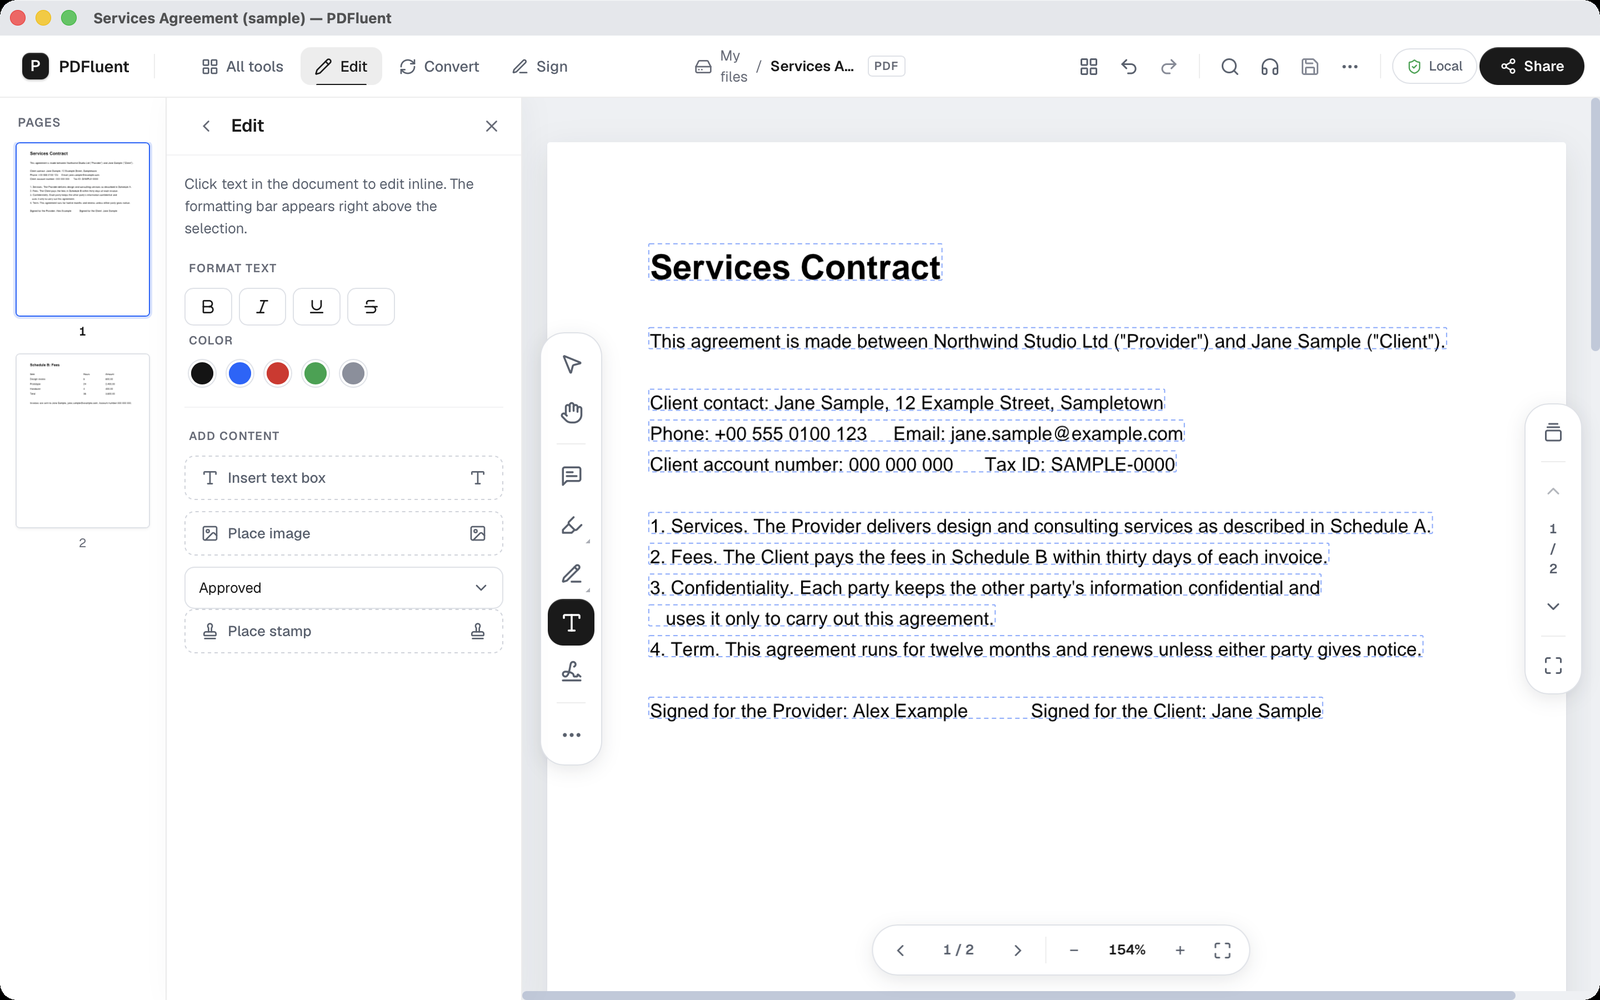Viewport: 1600px width, 1000px height.
Task: Go to next page in right rail
Action: [x=1553, y=606]
